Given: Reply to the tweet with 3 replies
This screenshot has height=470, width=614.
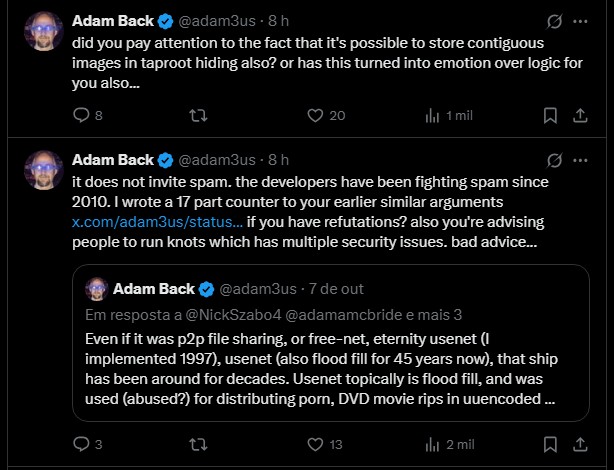Looking at the screenshot, I should (82, 444).
